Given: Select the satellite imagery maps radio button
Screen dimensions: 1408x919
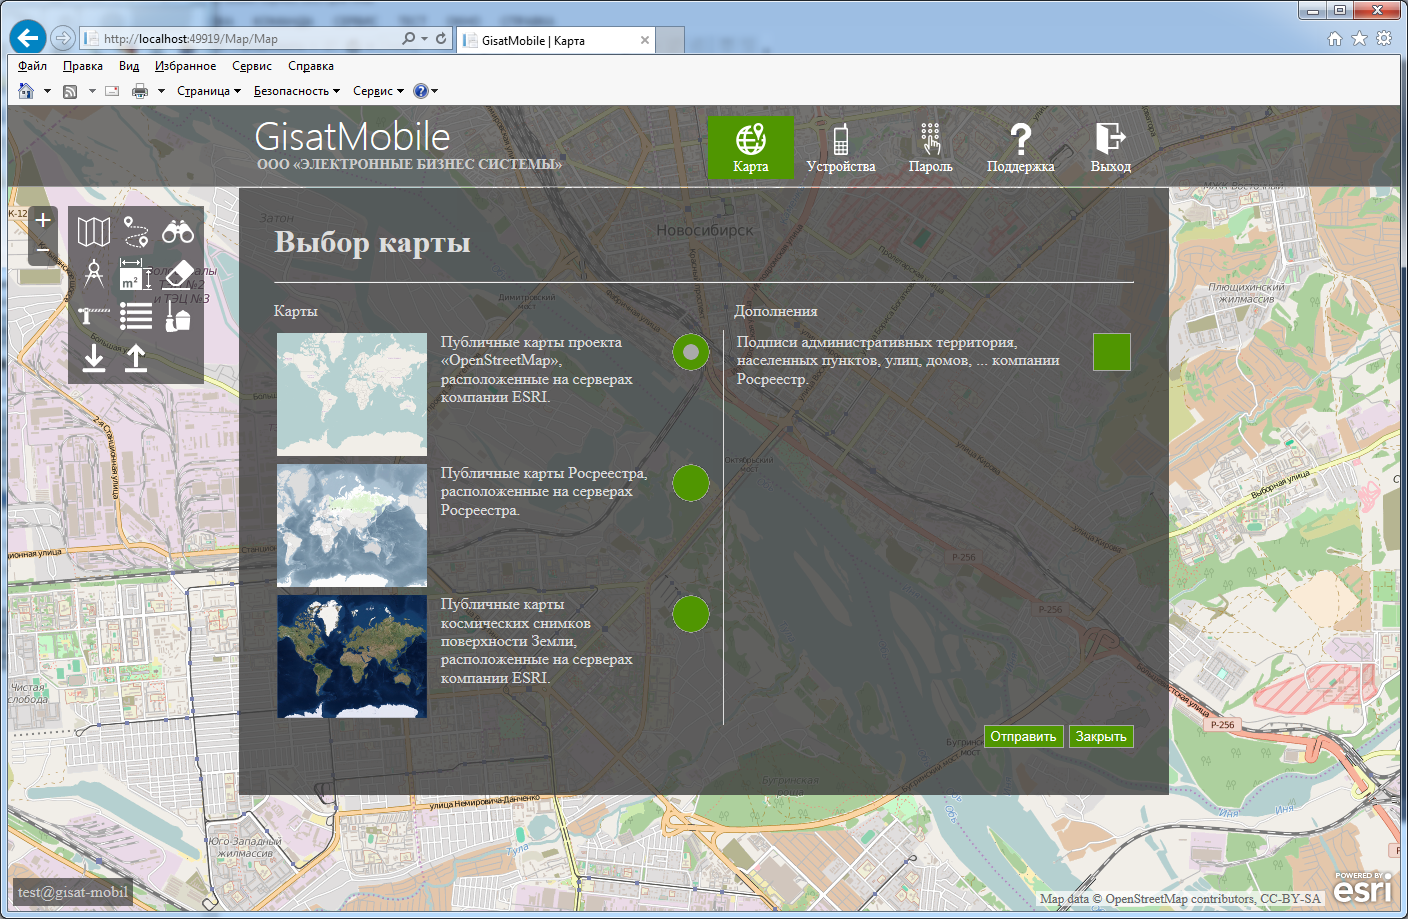Looking at the screenshot, I should pyautogui.click(x=691, y=614).
